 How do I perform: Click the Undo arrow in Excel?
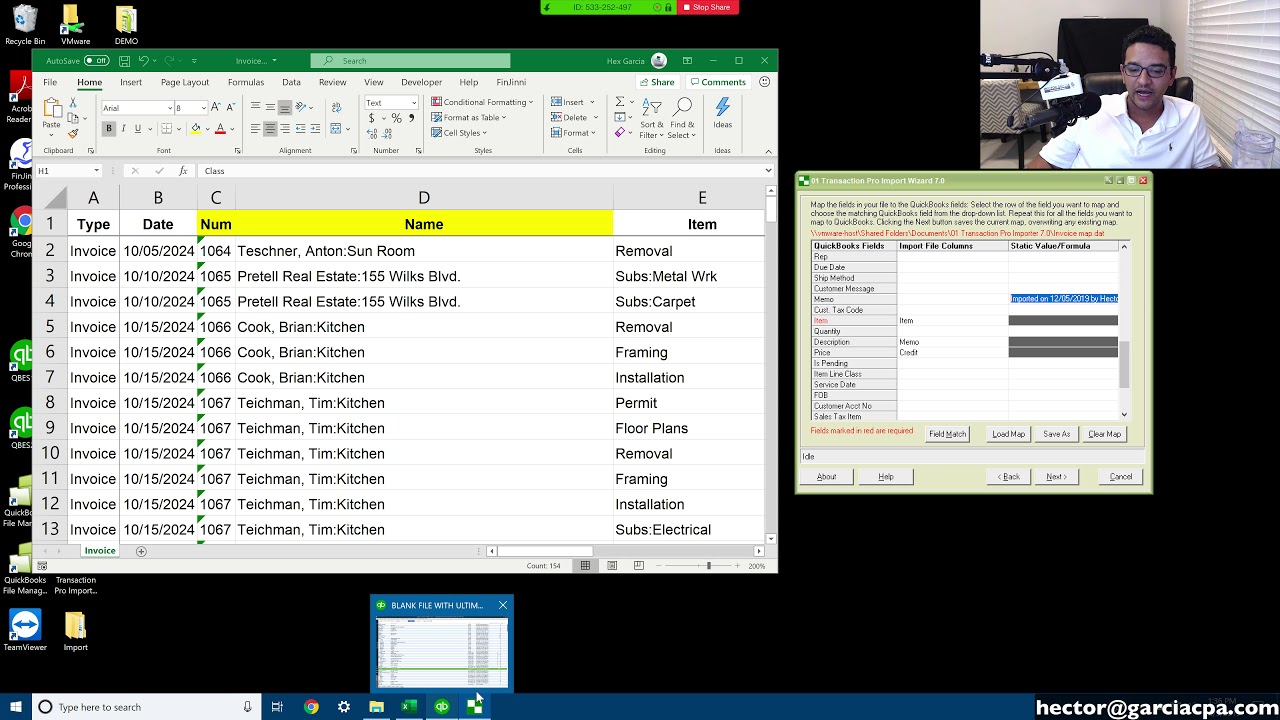144,61
